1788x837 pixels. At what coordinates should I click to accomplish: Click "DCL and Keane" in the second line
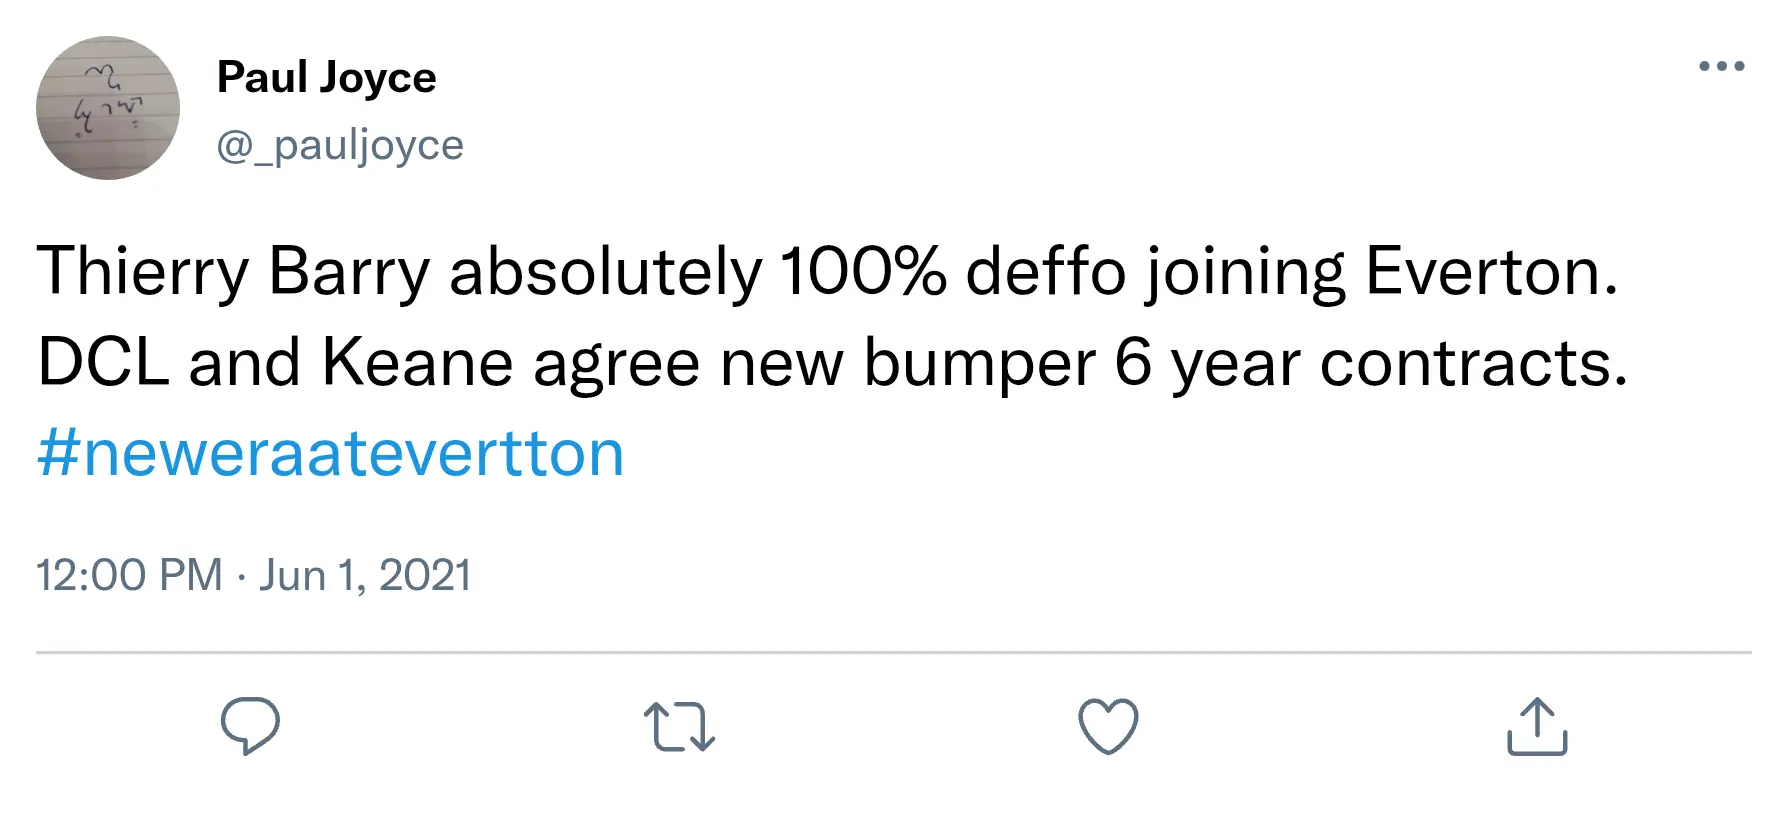(275, 362)
